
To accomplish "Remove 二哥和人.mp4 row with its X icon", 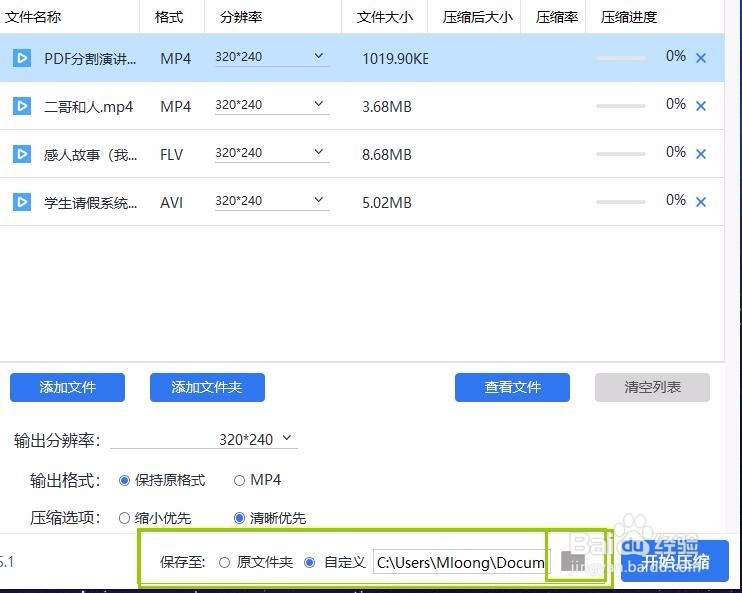I will click(x=701, y=106).
